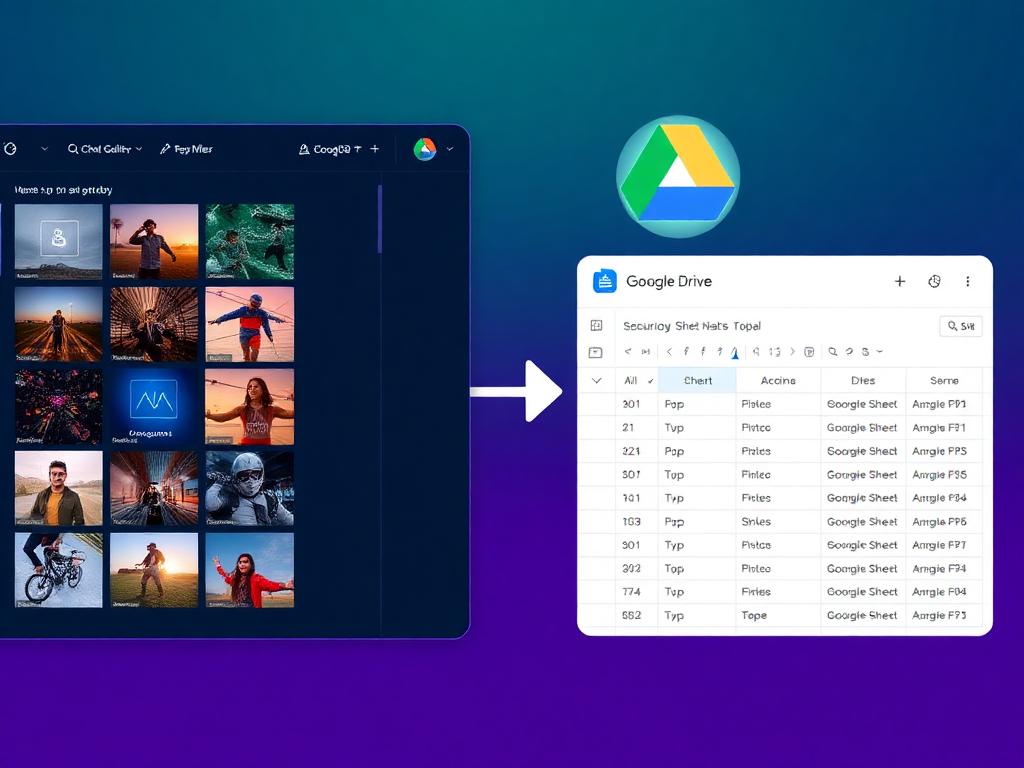Expand the chevron next to the Drive avatar
The width and height of the screenshot is (1024, 768).
coord(450,149)
